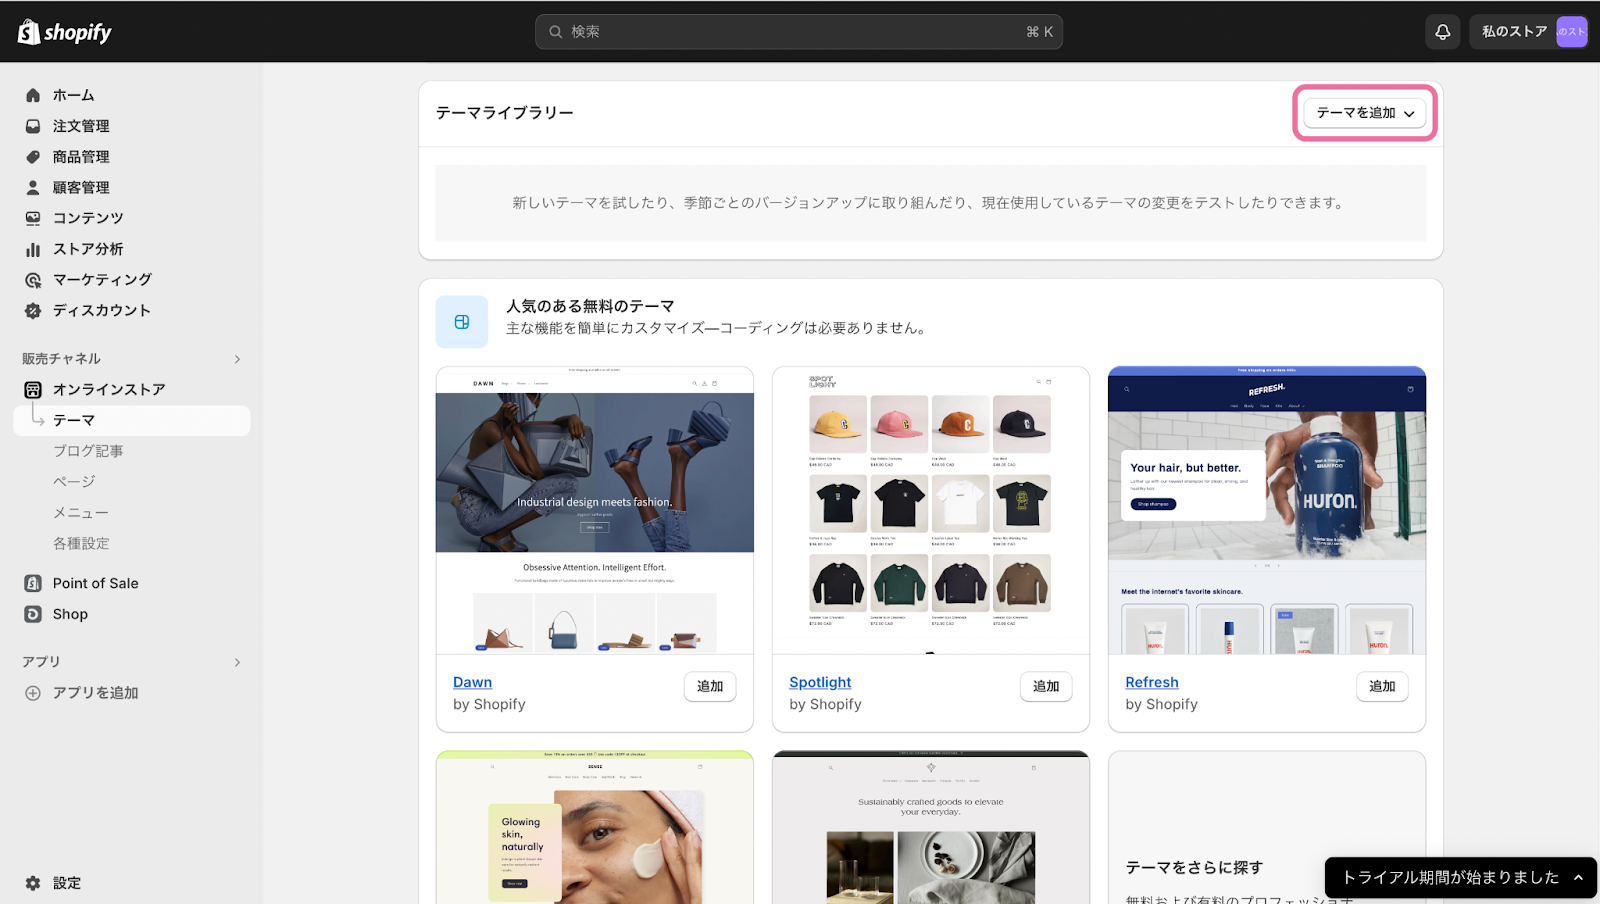Screen dimensions: 1600x904
Task: Click the Sustainably crafted goods theme preview
Action: [x=931, y=828]
